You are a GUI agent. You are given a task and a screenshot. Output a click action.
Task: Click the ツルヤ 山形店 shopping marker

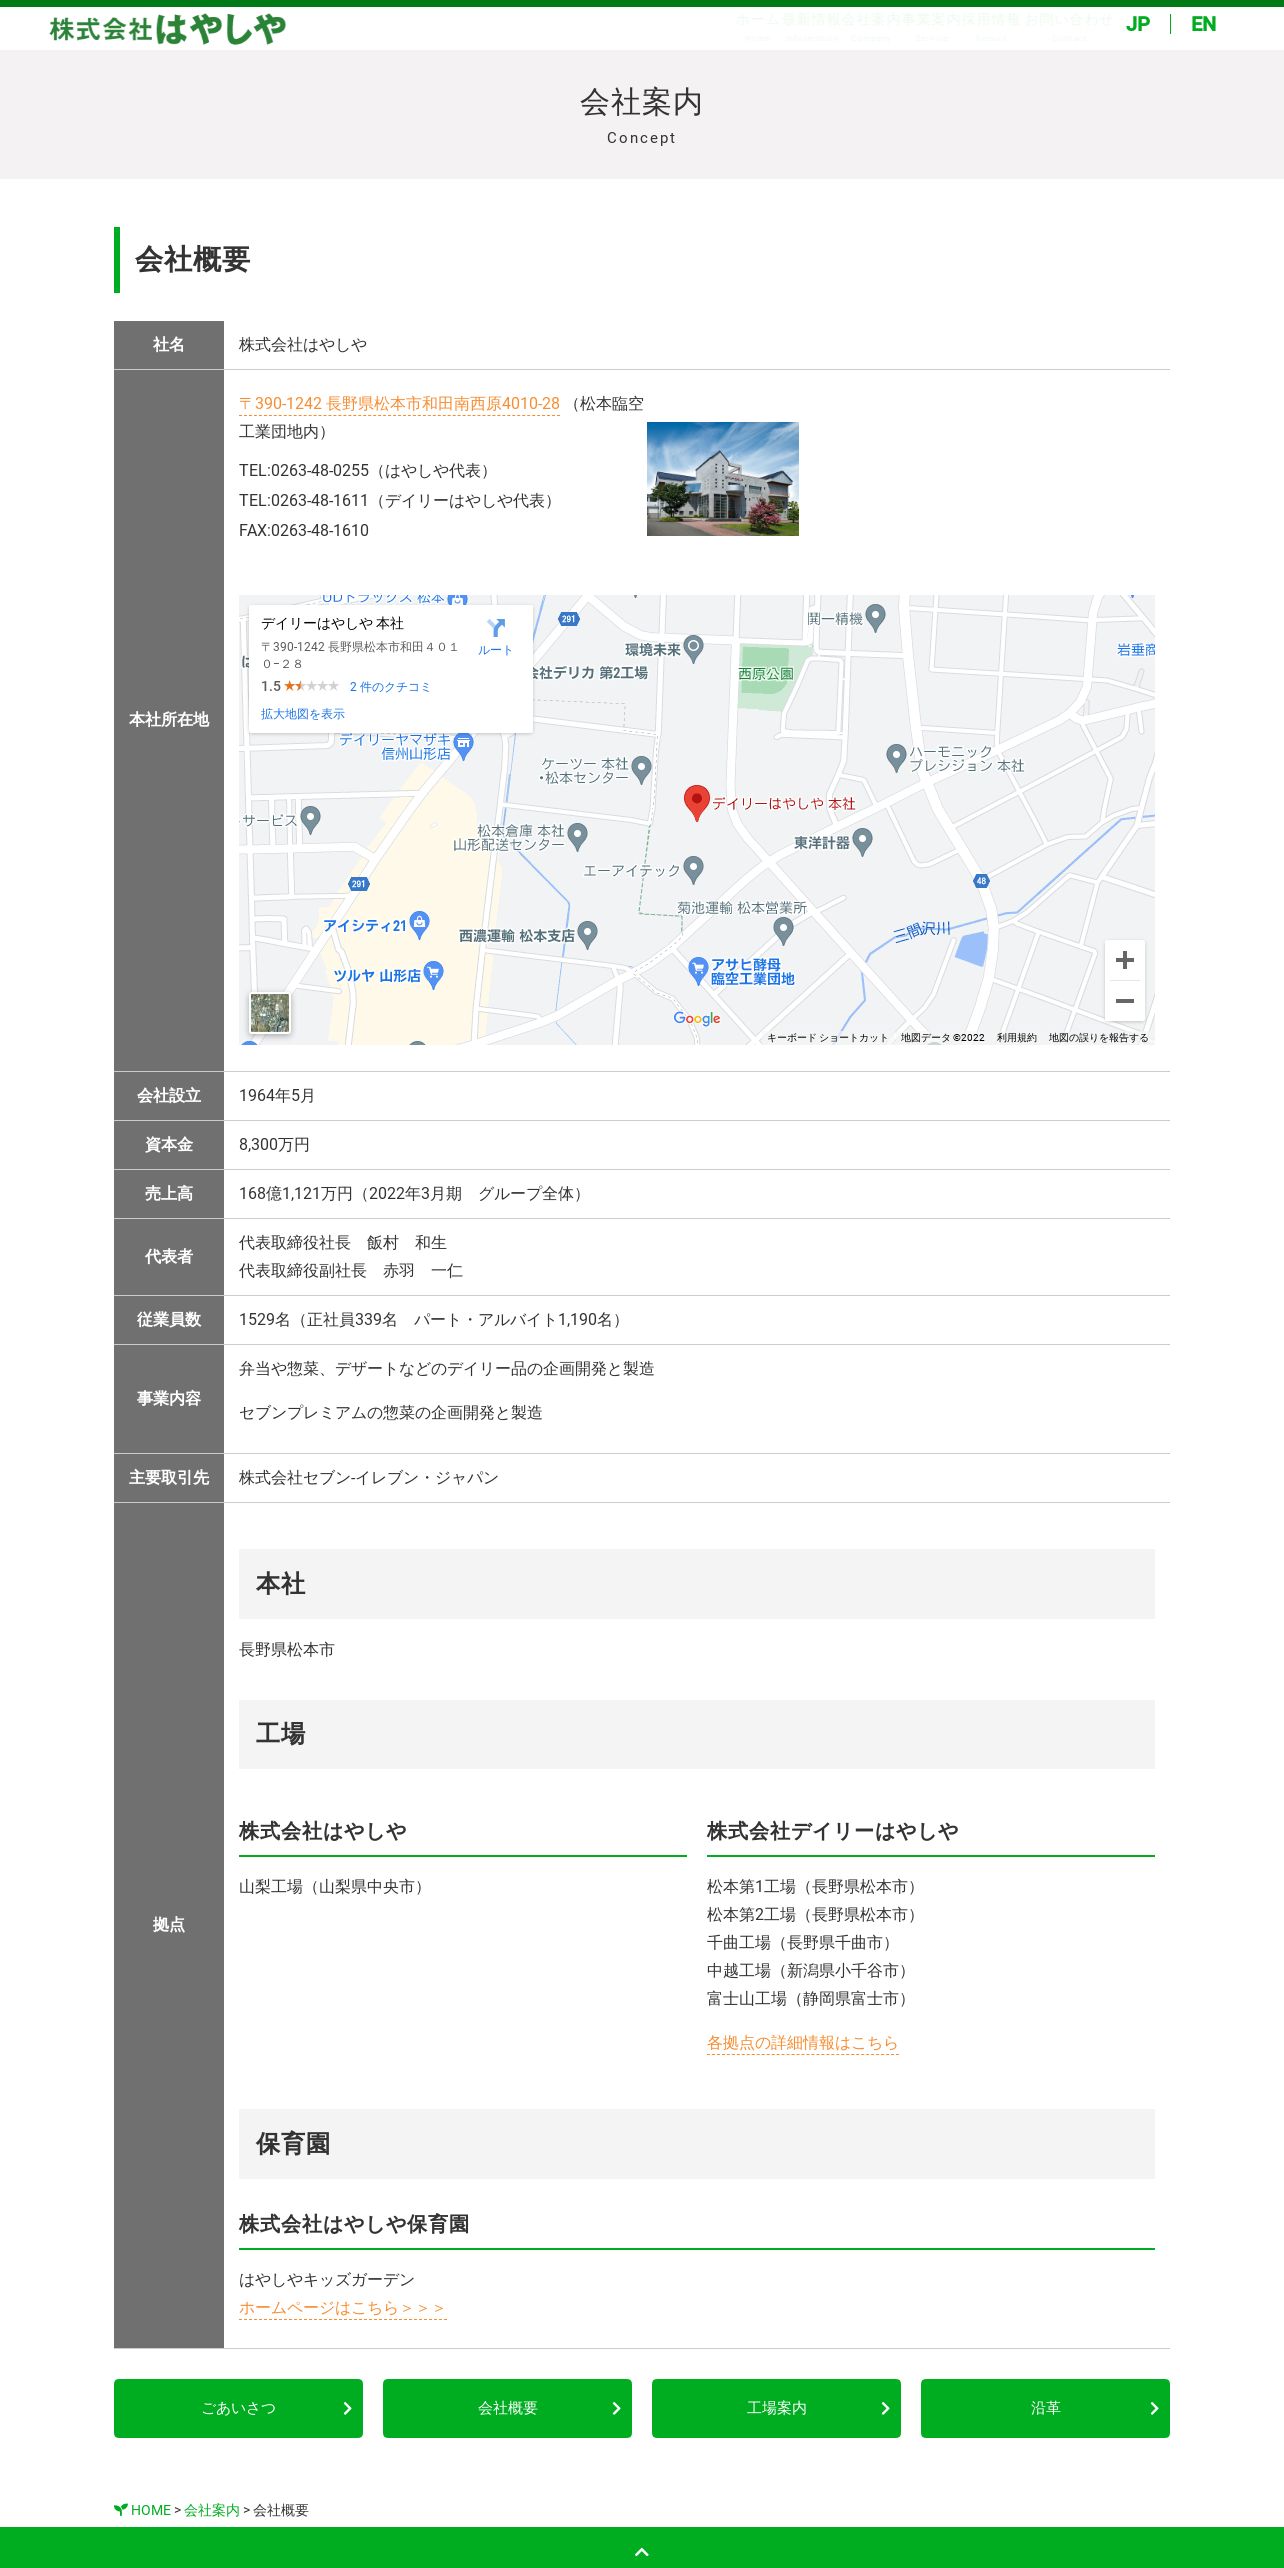click(x=433, y=974)
